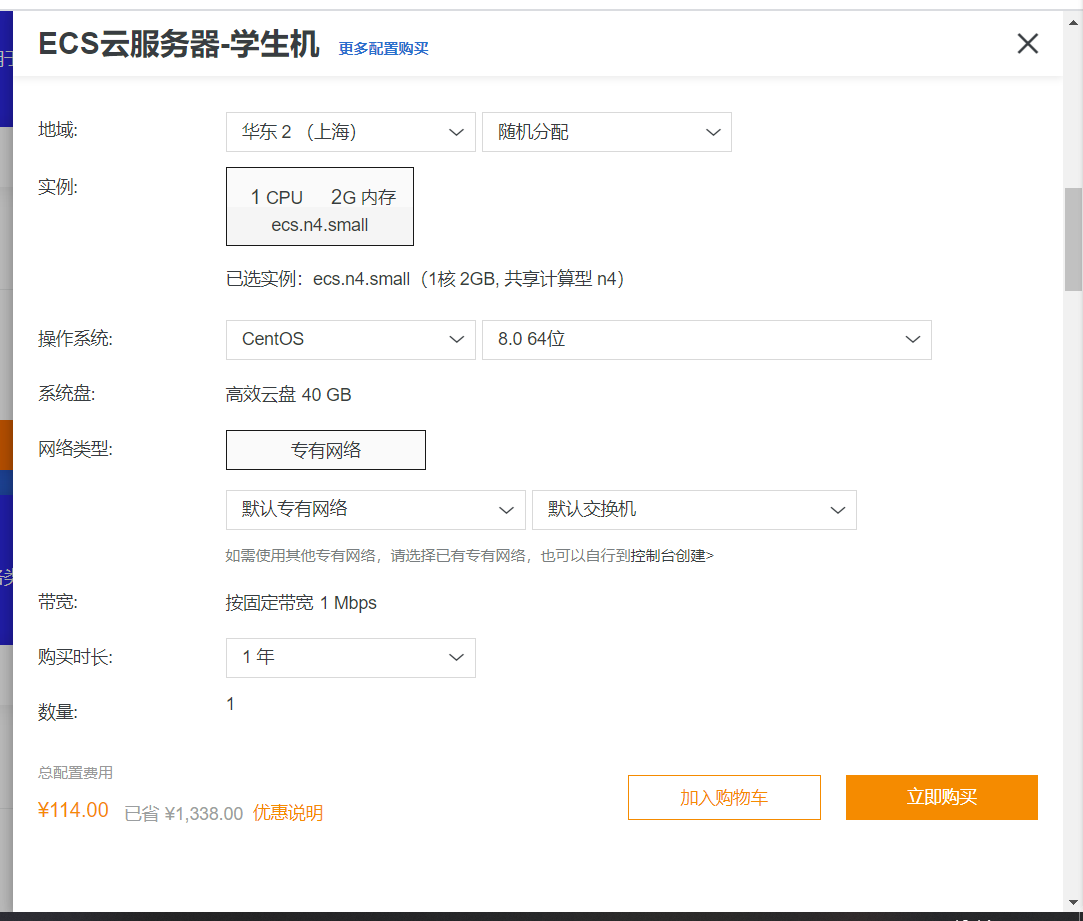The height and width of the screenshot is (921, 1083).
Task: Open the 华东 2 (上海) region dropdown
Action: pyautogui.click(x=351, y=132)
